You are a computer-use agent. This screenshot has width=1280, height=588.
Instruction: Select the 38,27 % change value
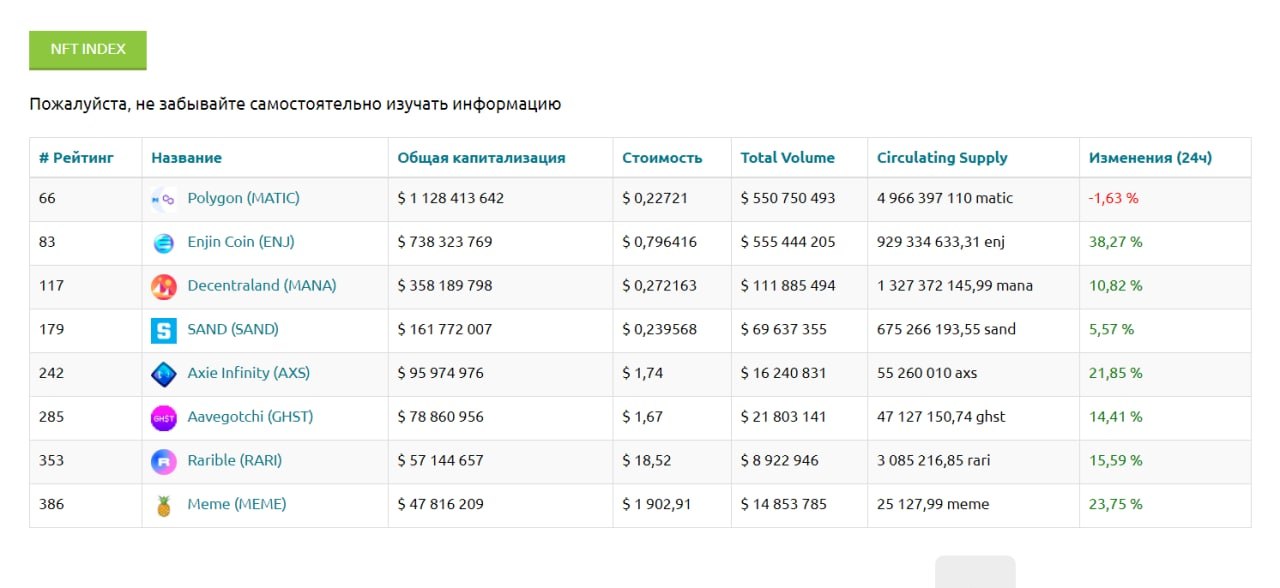pyautogui.click(x=1115, y=242)
